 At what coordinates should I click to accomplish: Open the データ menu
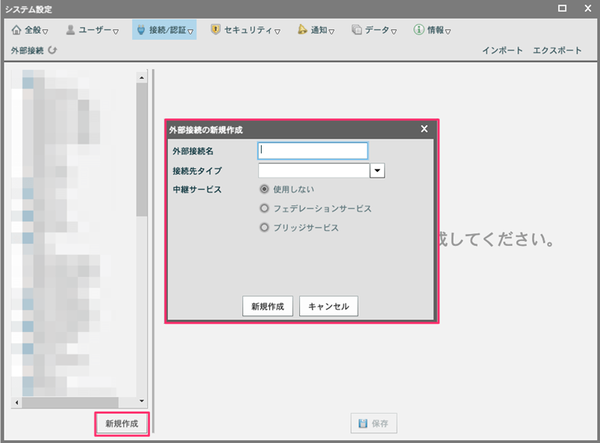374,30
